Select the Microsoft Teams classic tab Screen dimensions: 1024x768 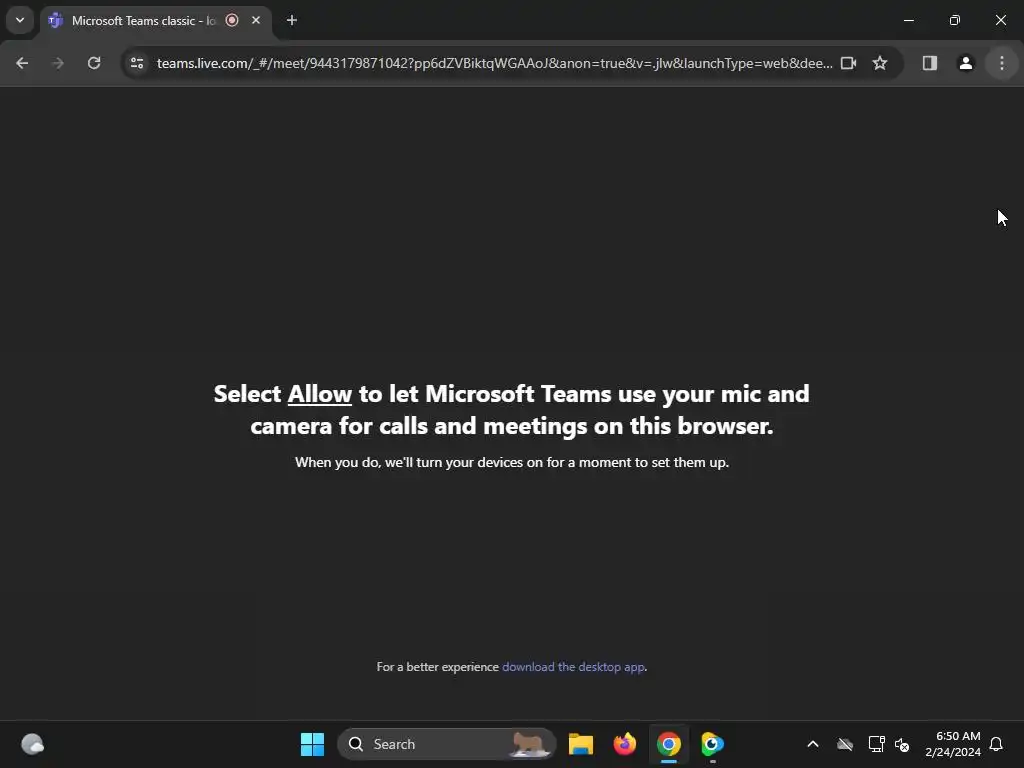pos(144,21)
